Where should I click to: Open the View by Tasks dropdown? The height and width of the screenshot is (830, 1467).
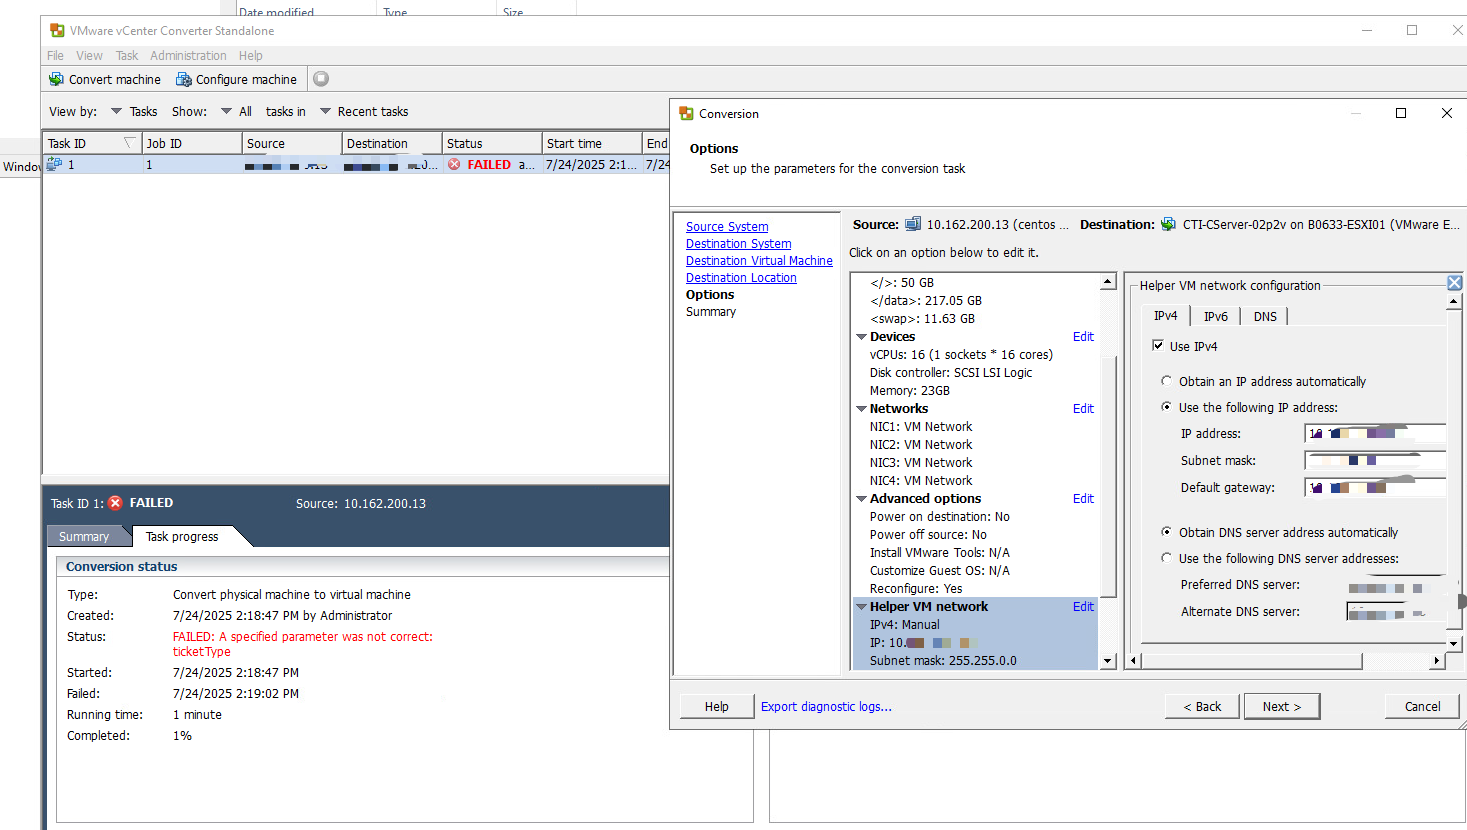tap(116, 111)
